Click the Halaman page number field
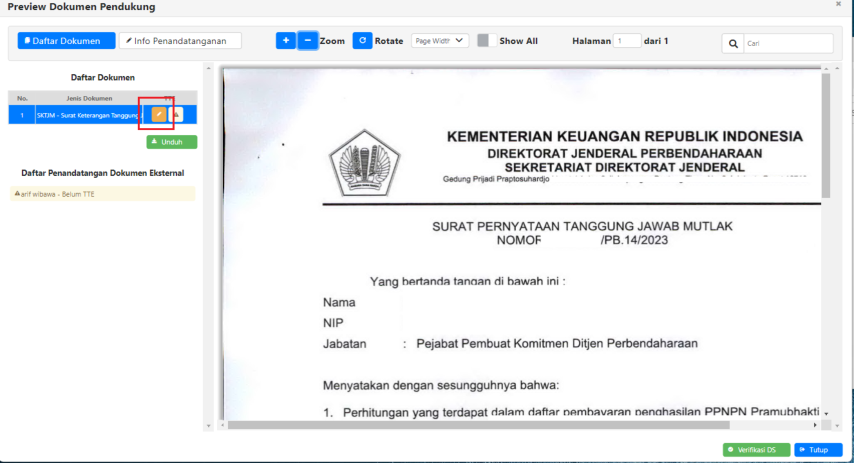The height and width of the screenshot is (463, 854). pyautogui.click(x=627, y=41)
